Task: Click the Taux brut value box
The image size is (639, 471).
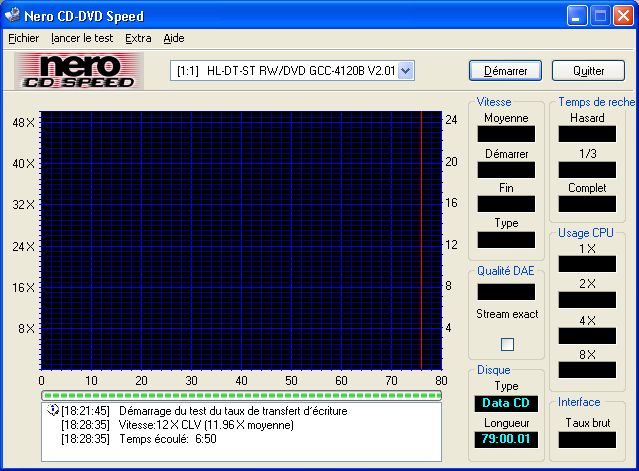Action: click(587, 440)
